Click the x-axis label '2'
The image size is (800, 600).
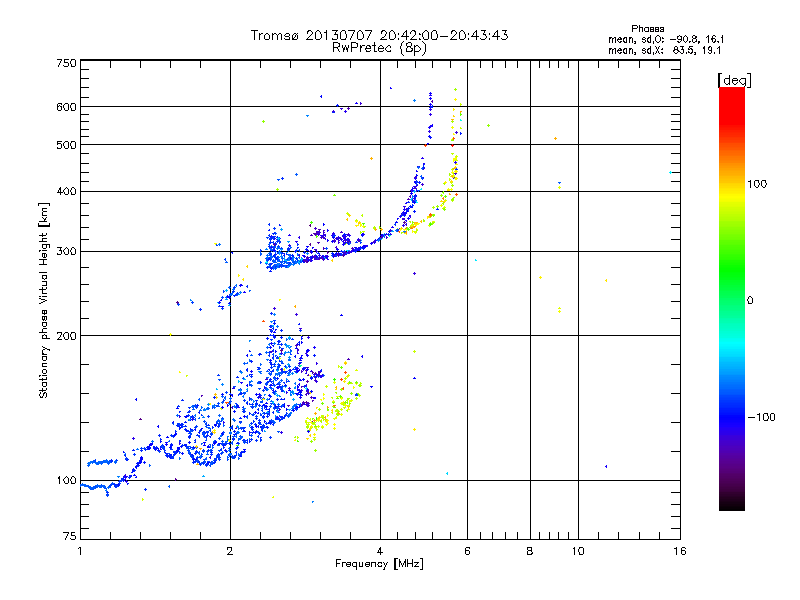230,551
